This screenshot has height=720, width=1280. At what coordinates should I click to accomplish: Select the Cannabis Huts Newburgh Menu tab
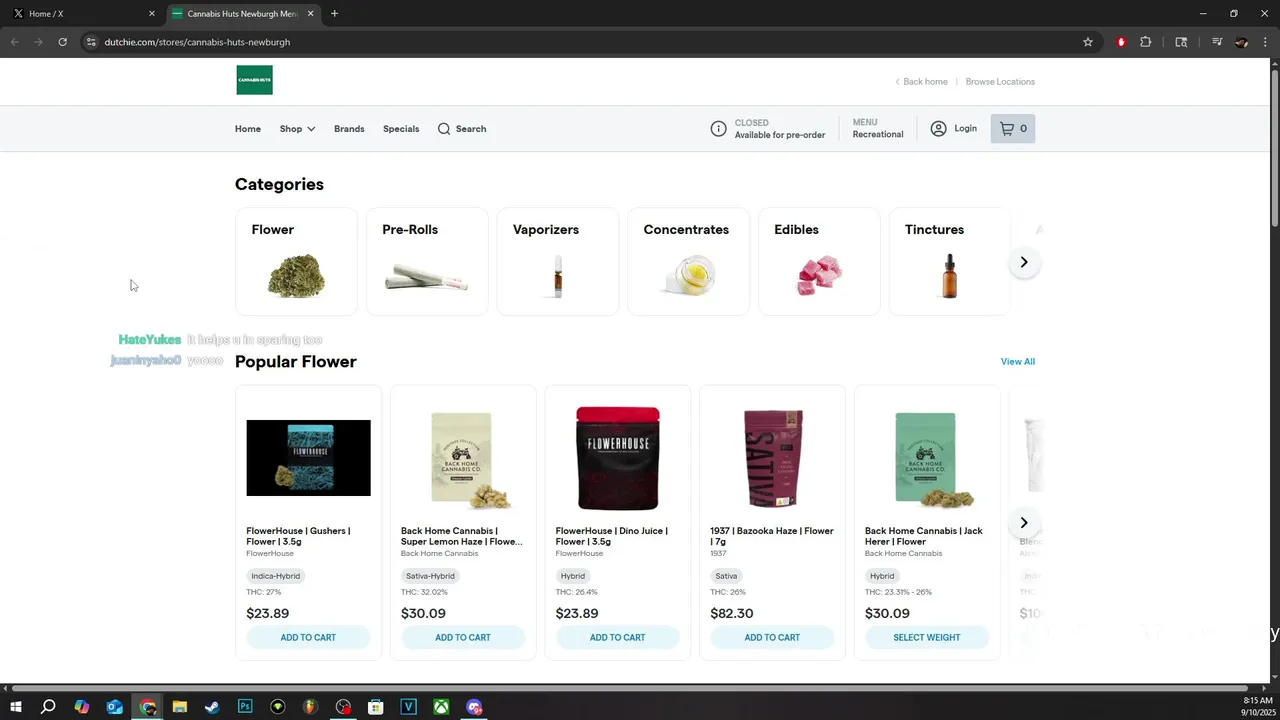pyautogui.click(x=241, y=13)
